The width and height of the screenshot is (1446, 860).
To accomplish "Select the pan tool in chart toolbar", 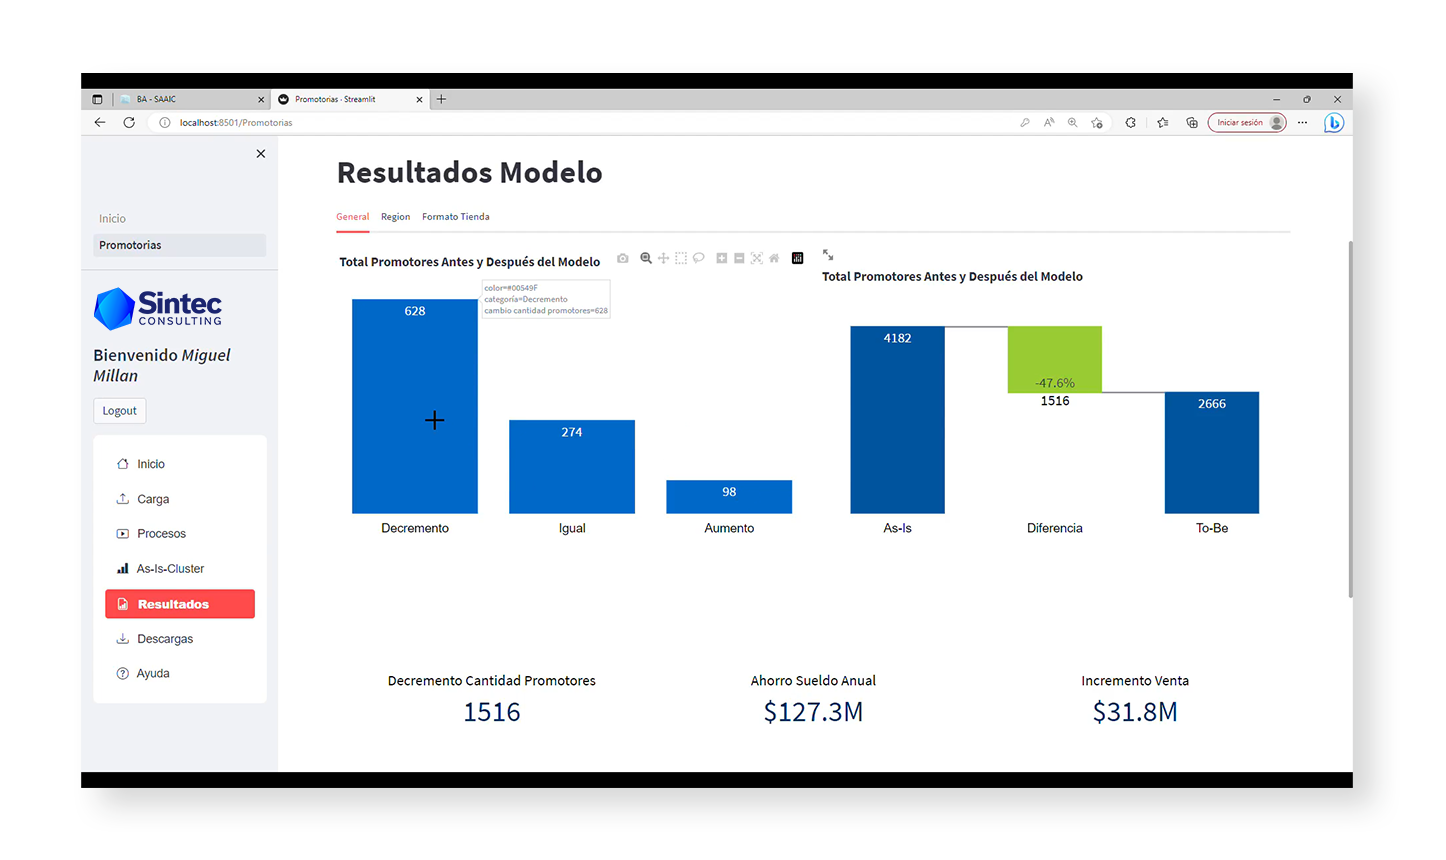I will tap(663, 258).
